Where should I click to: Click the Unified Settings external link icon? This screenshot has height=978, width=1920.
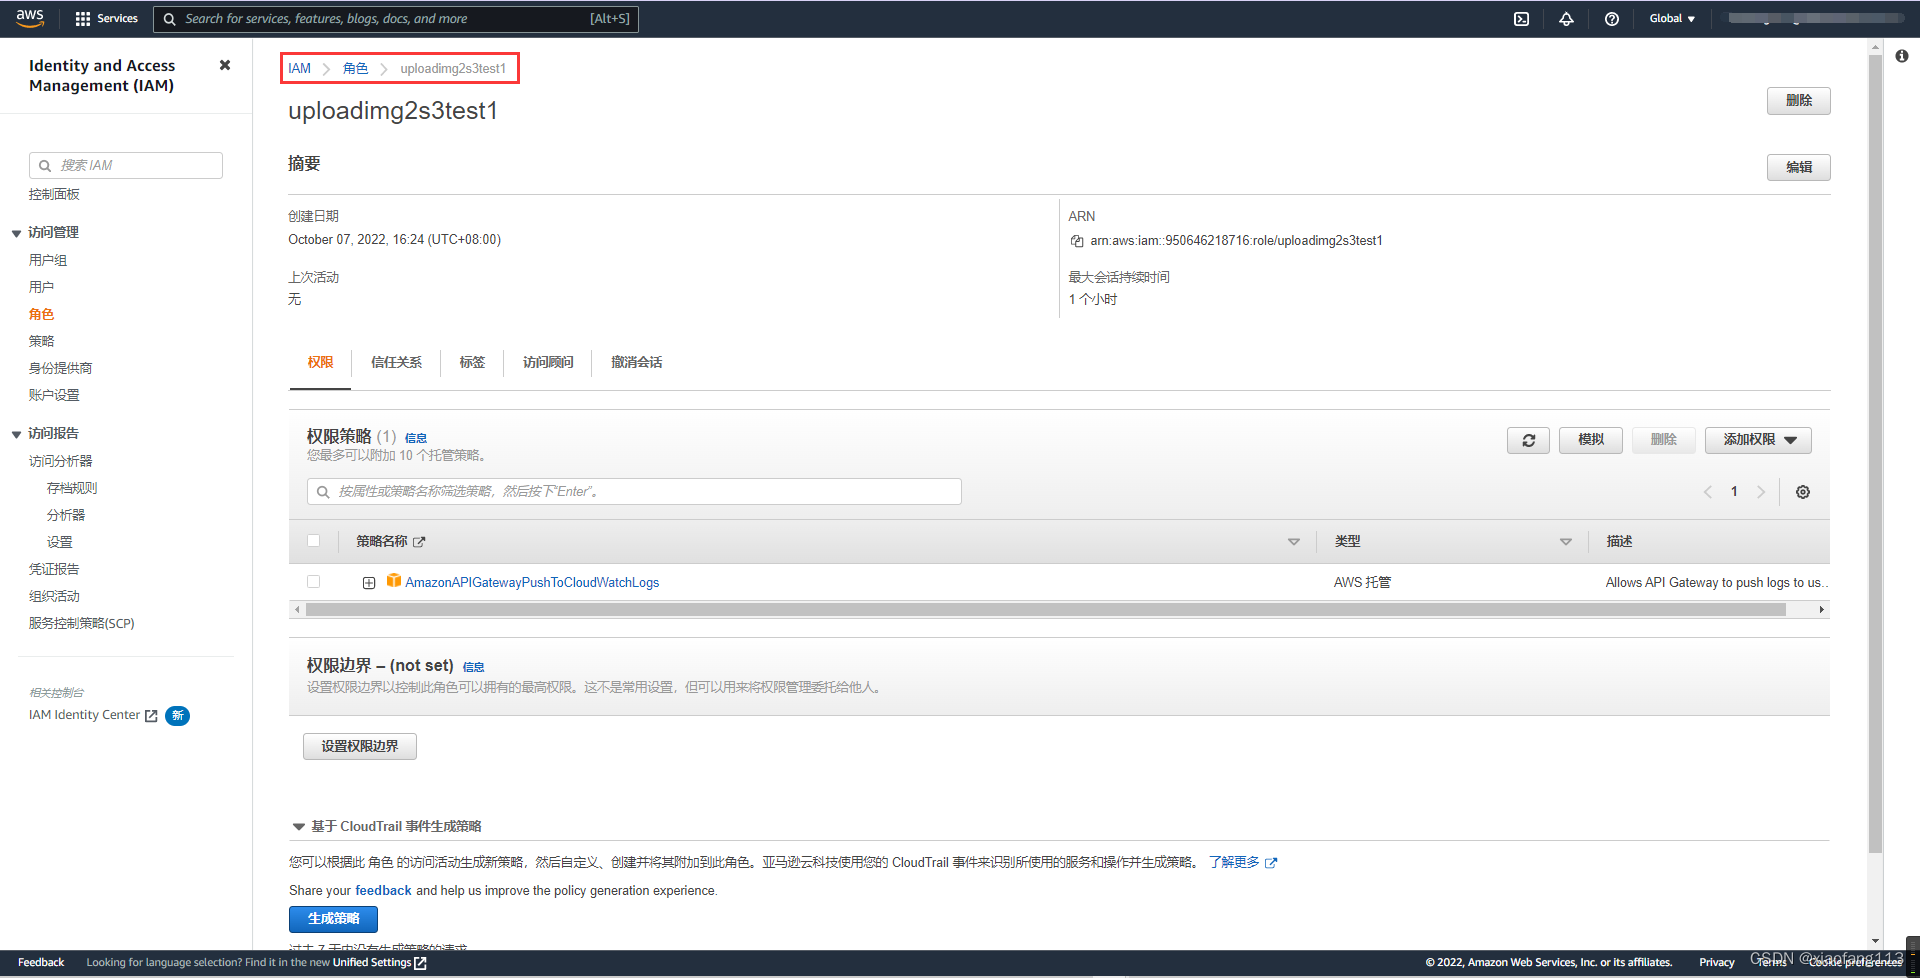pos(420,963)
